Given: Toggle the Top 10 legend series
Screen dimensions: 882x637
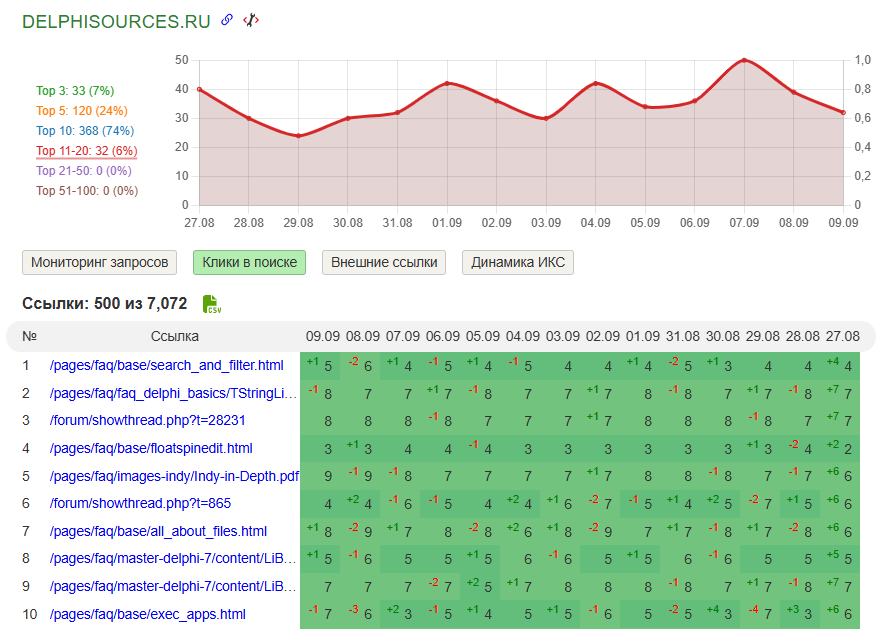Looking at the screenshot, I should click(x=84, y=131).
